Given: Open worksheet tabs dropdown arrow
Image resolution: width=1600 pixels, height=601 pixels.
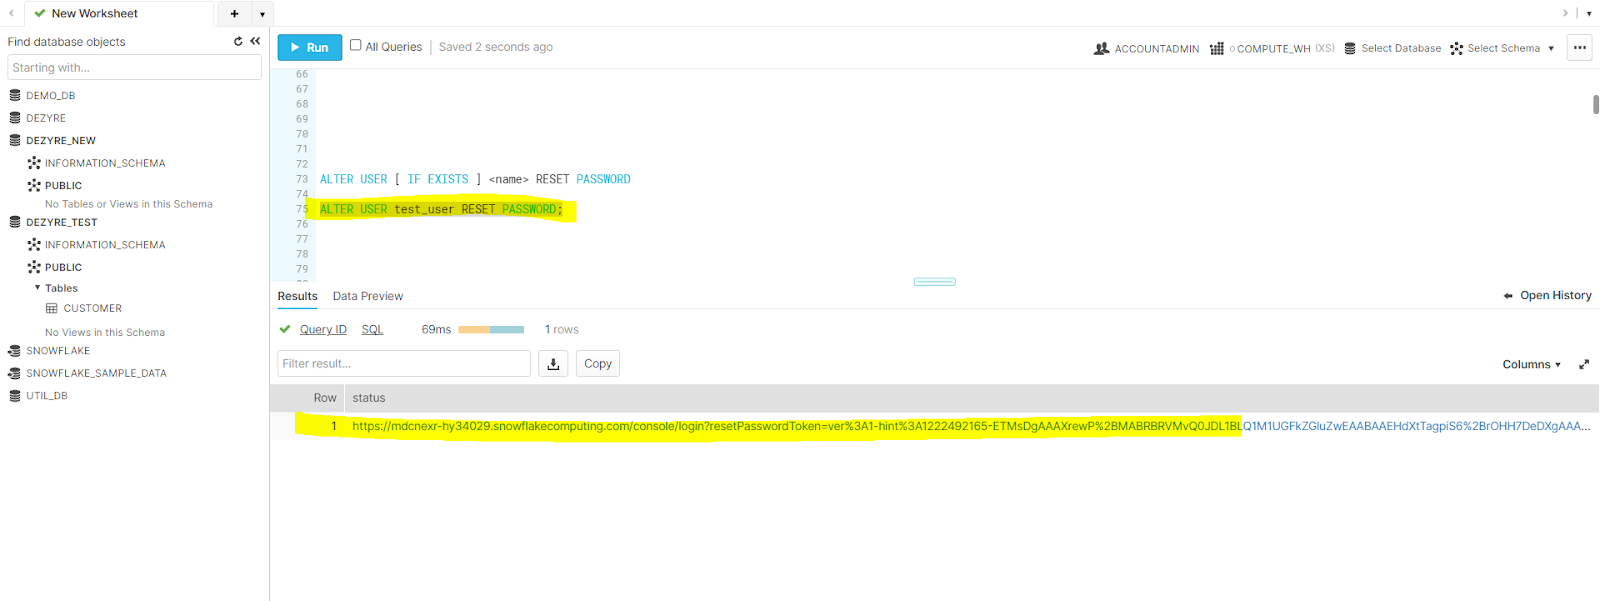Looking at the screenshot, I should tap(262, 14).
